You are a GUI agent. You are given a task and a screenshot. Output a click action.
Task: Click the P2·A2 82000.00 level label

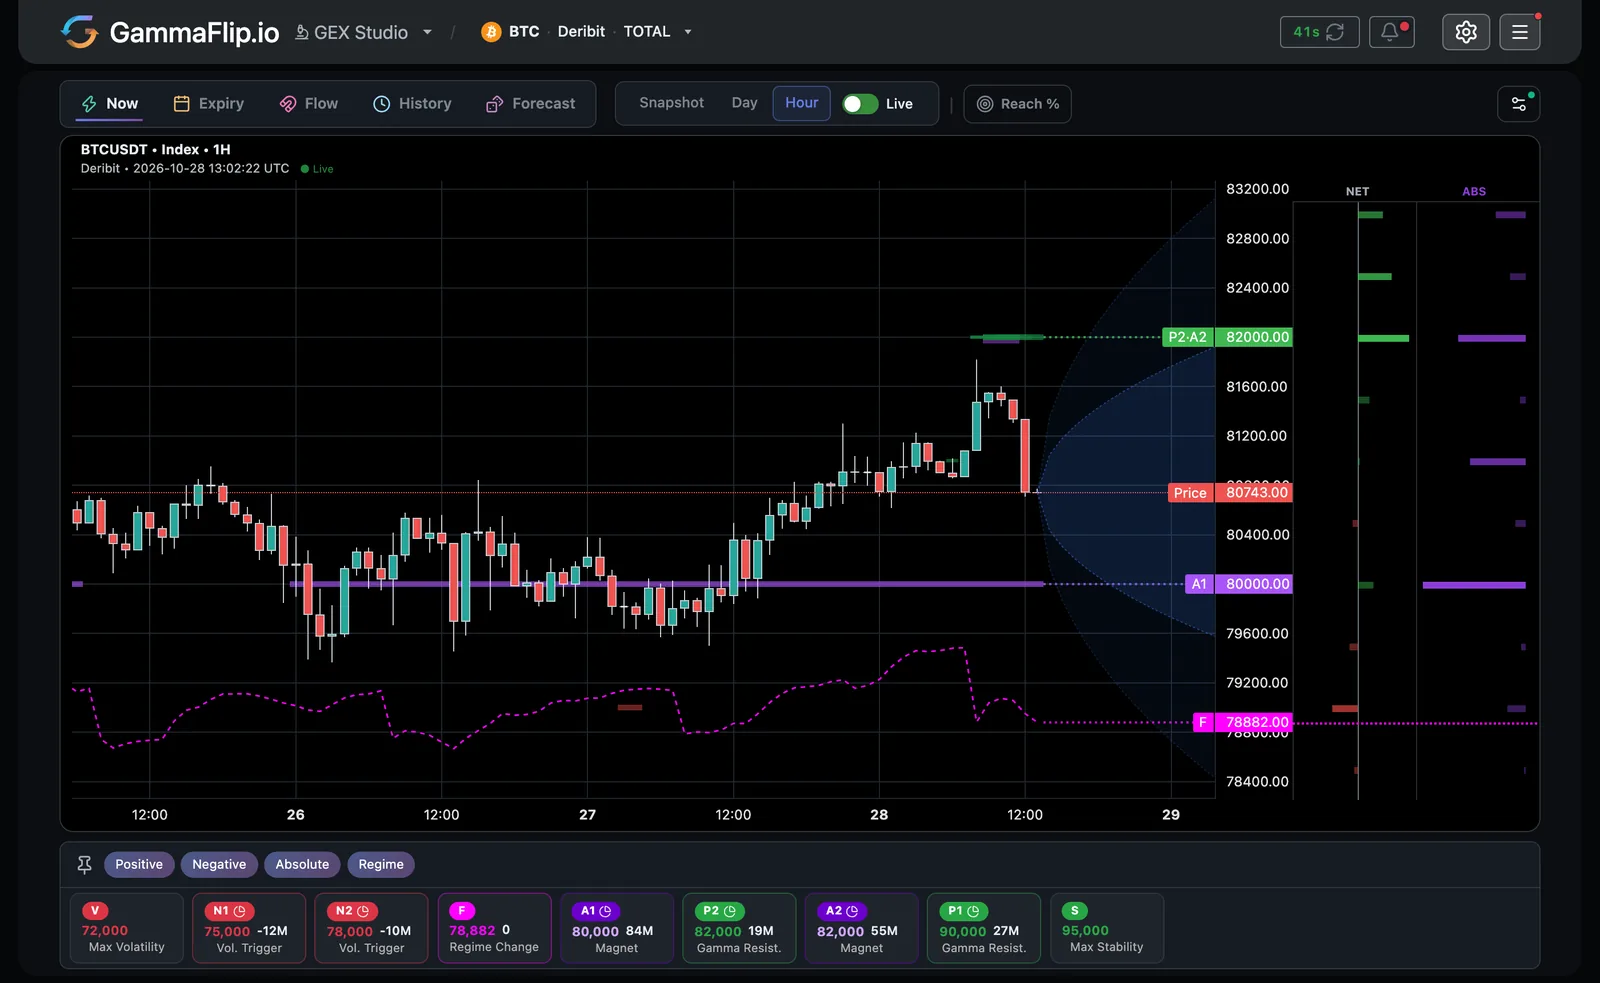(x=1227, y=337)
